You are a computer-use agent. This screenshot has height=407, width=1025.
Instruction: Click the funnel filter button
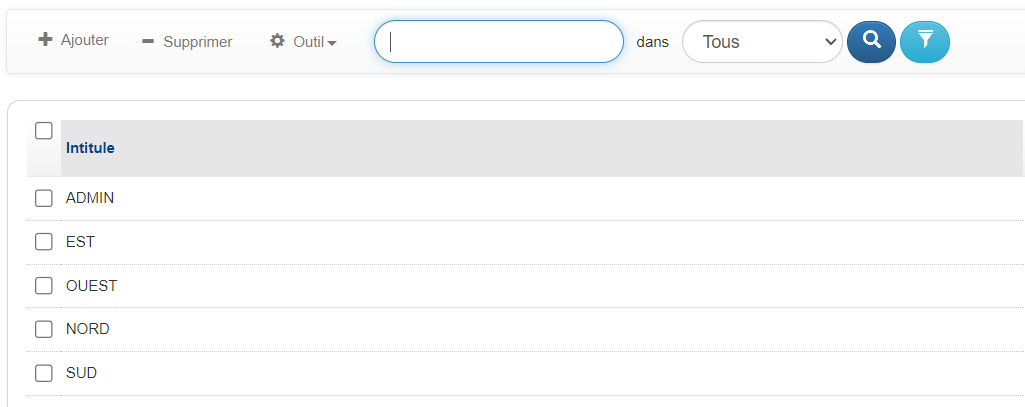point(924,42)
